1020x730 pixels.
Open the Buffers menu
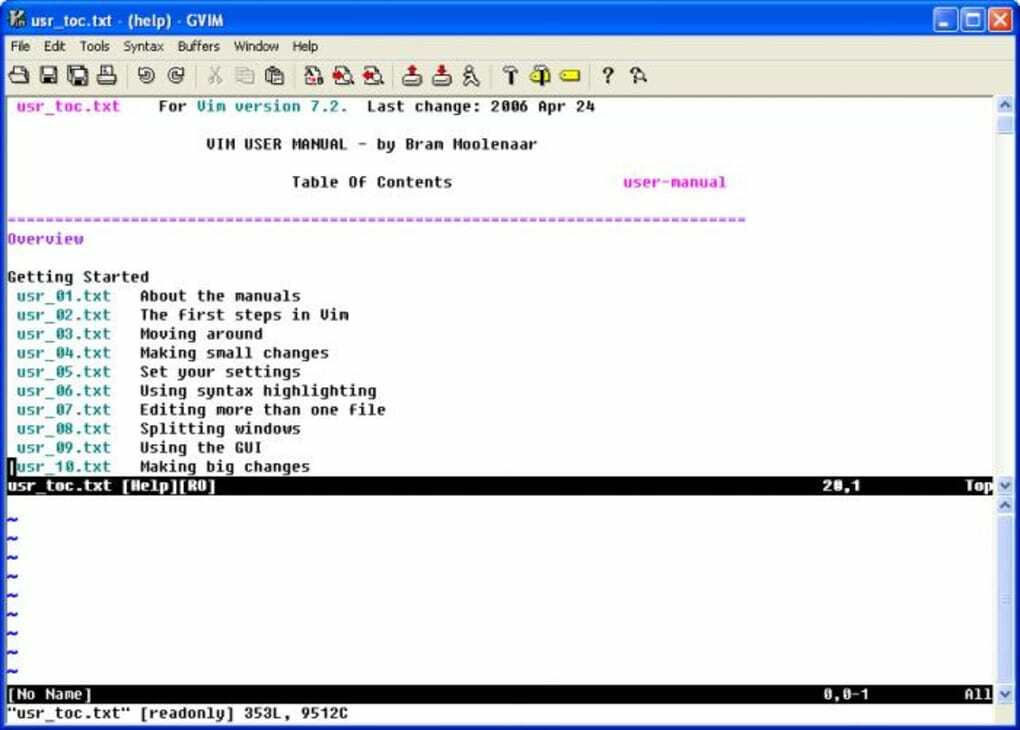point(197,46)
